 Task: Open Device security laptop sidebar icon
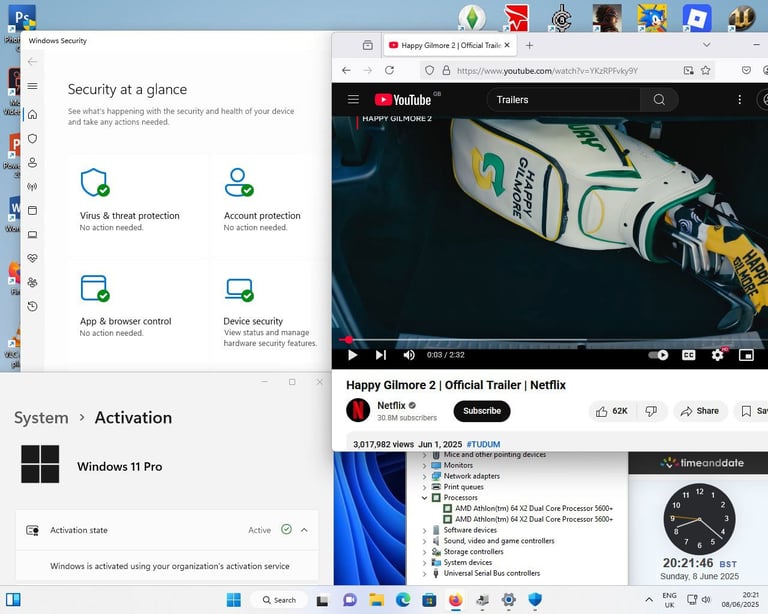[x=32, y=235]
